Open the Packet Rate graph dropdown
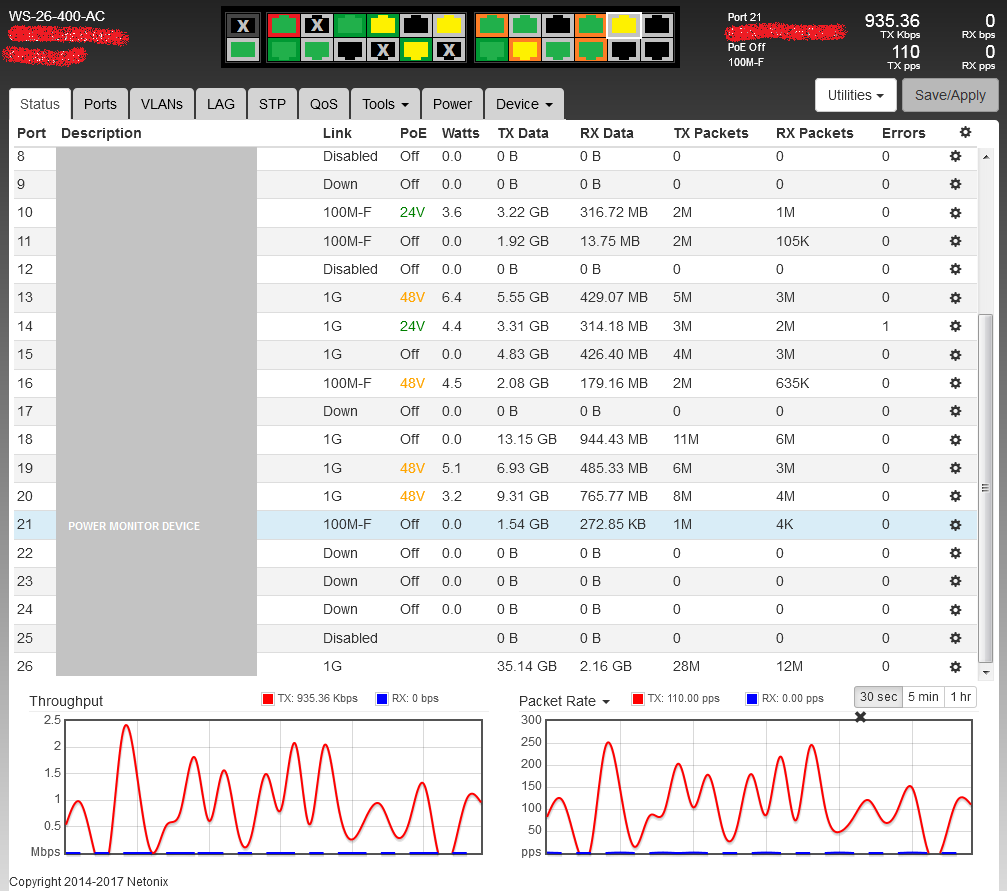The image size is (1007, 891). click(564, 701)
